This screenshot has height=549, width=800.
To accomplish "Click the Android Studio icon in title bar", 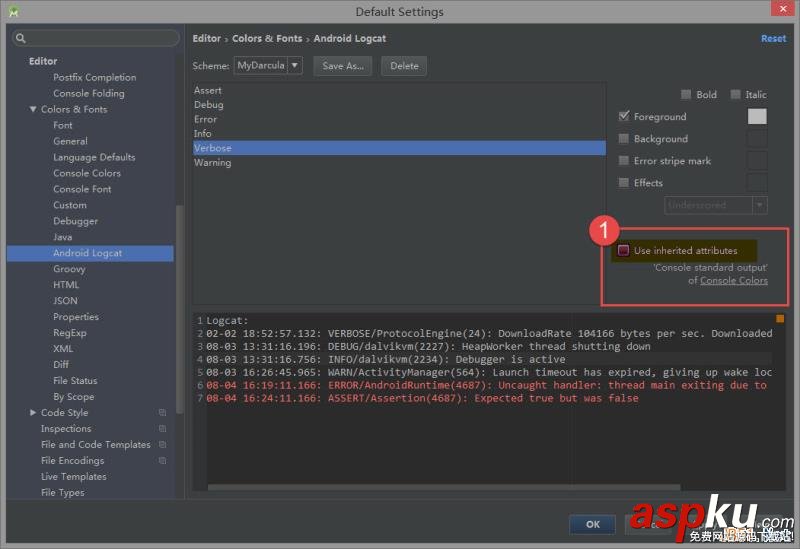I will 14,11.
